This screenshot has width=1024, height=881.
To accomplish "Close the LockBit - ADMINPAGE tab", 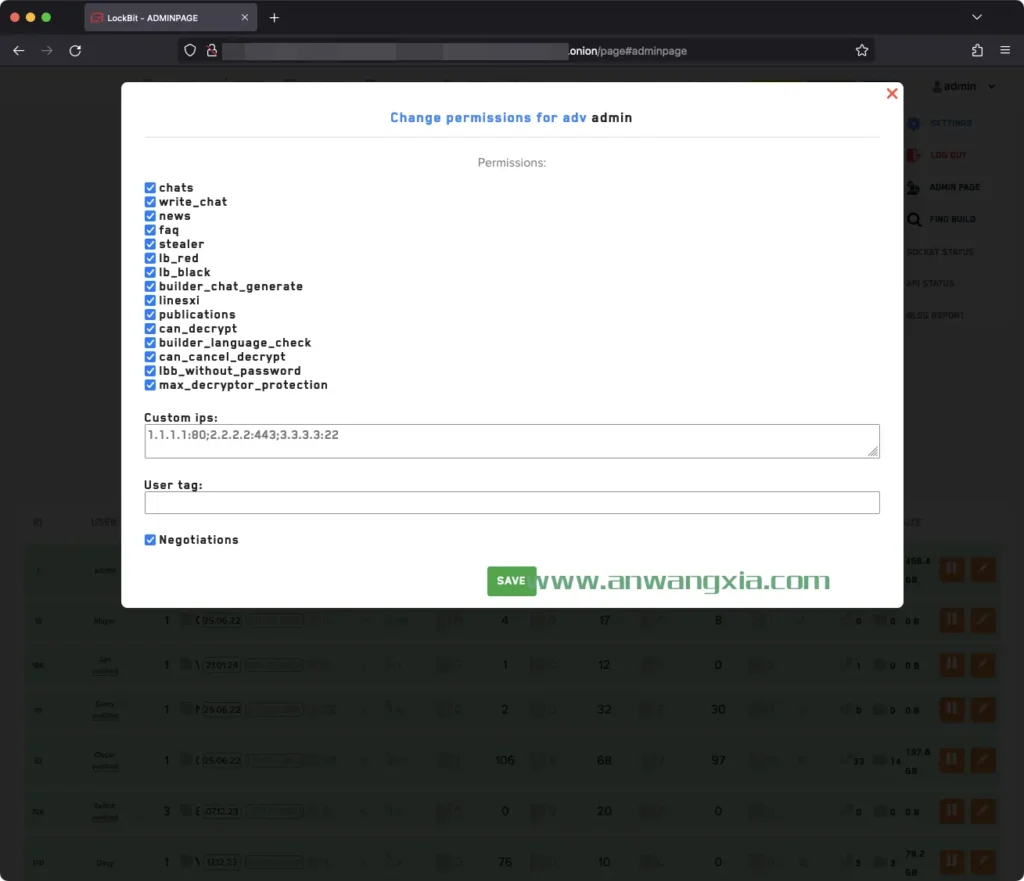I will pyautogui.click(x=244, y=18).
